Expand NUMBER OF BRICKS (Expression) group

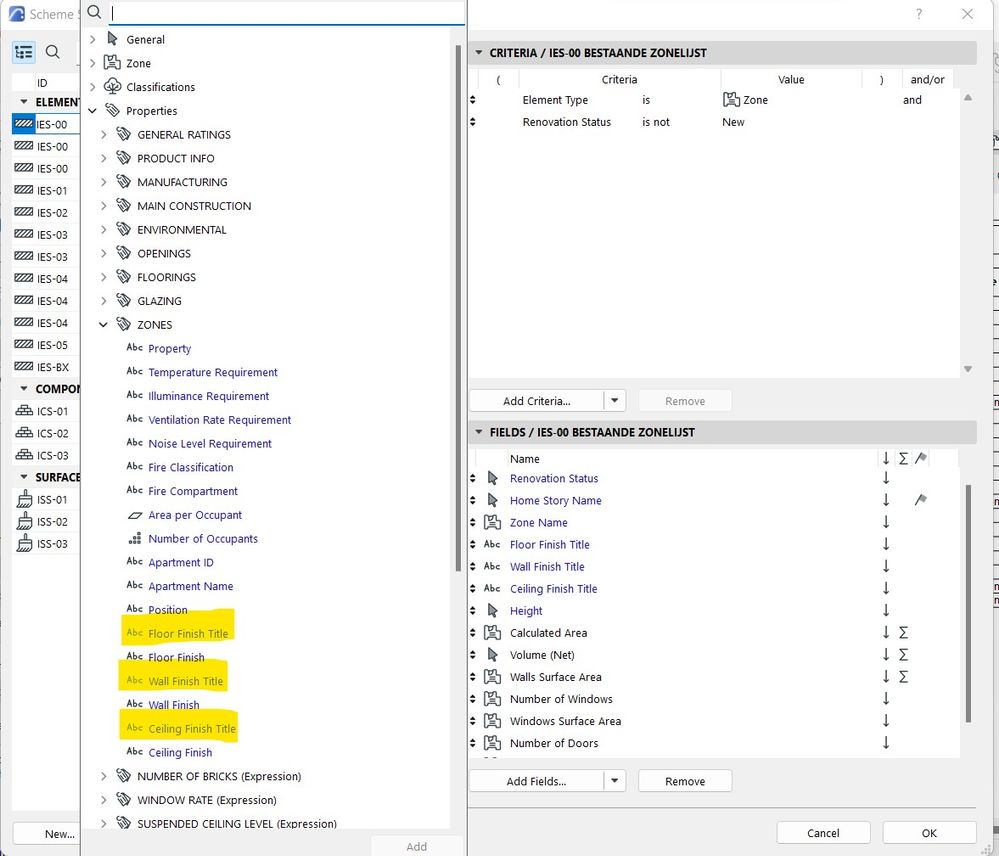pos(104,776)
